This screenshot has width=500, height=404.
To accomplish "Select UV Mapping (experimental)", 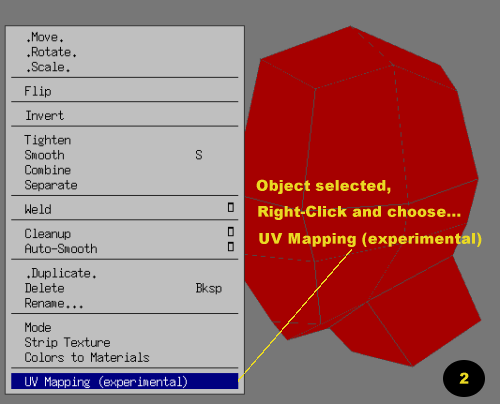I will tap(124, 381).
